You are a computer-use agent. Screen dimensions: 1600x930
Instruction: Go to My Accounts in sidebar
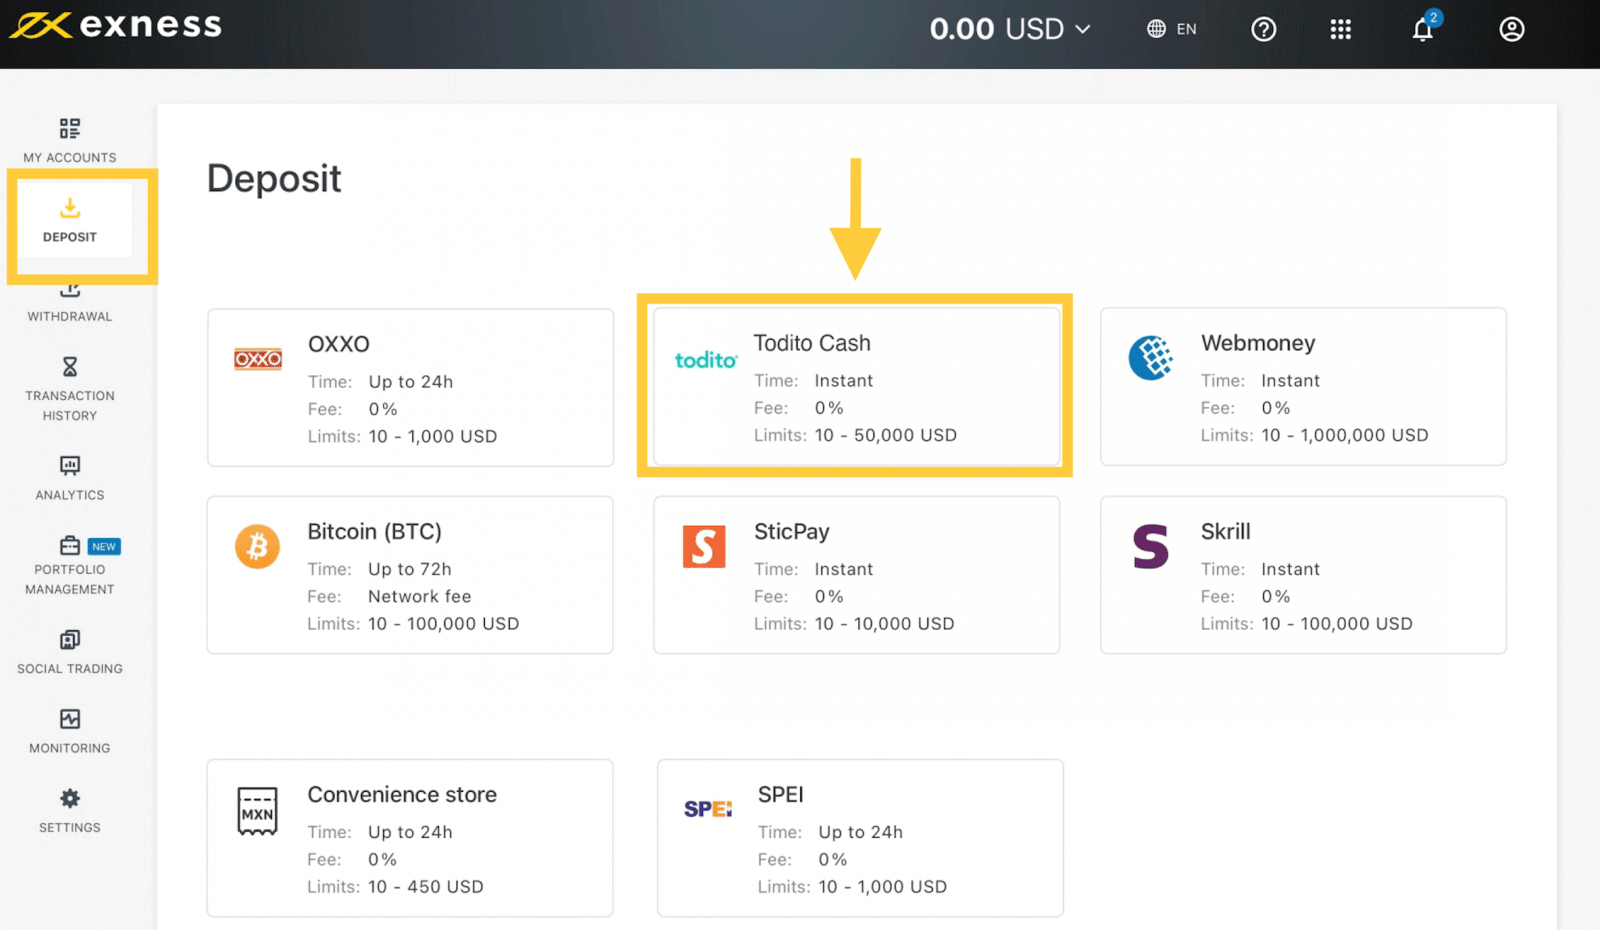(70, 140)
